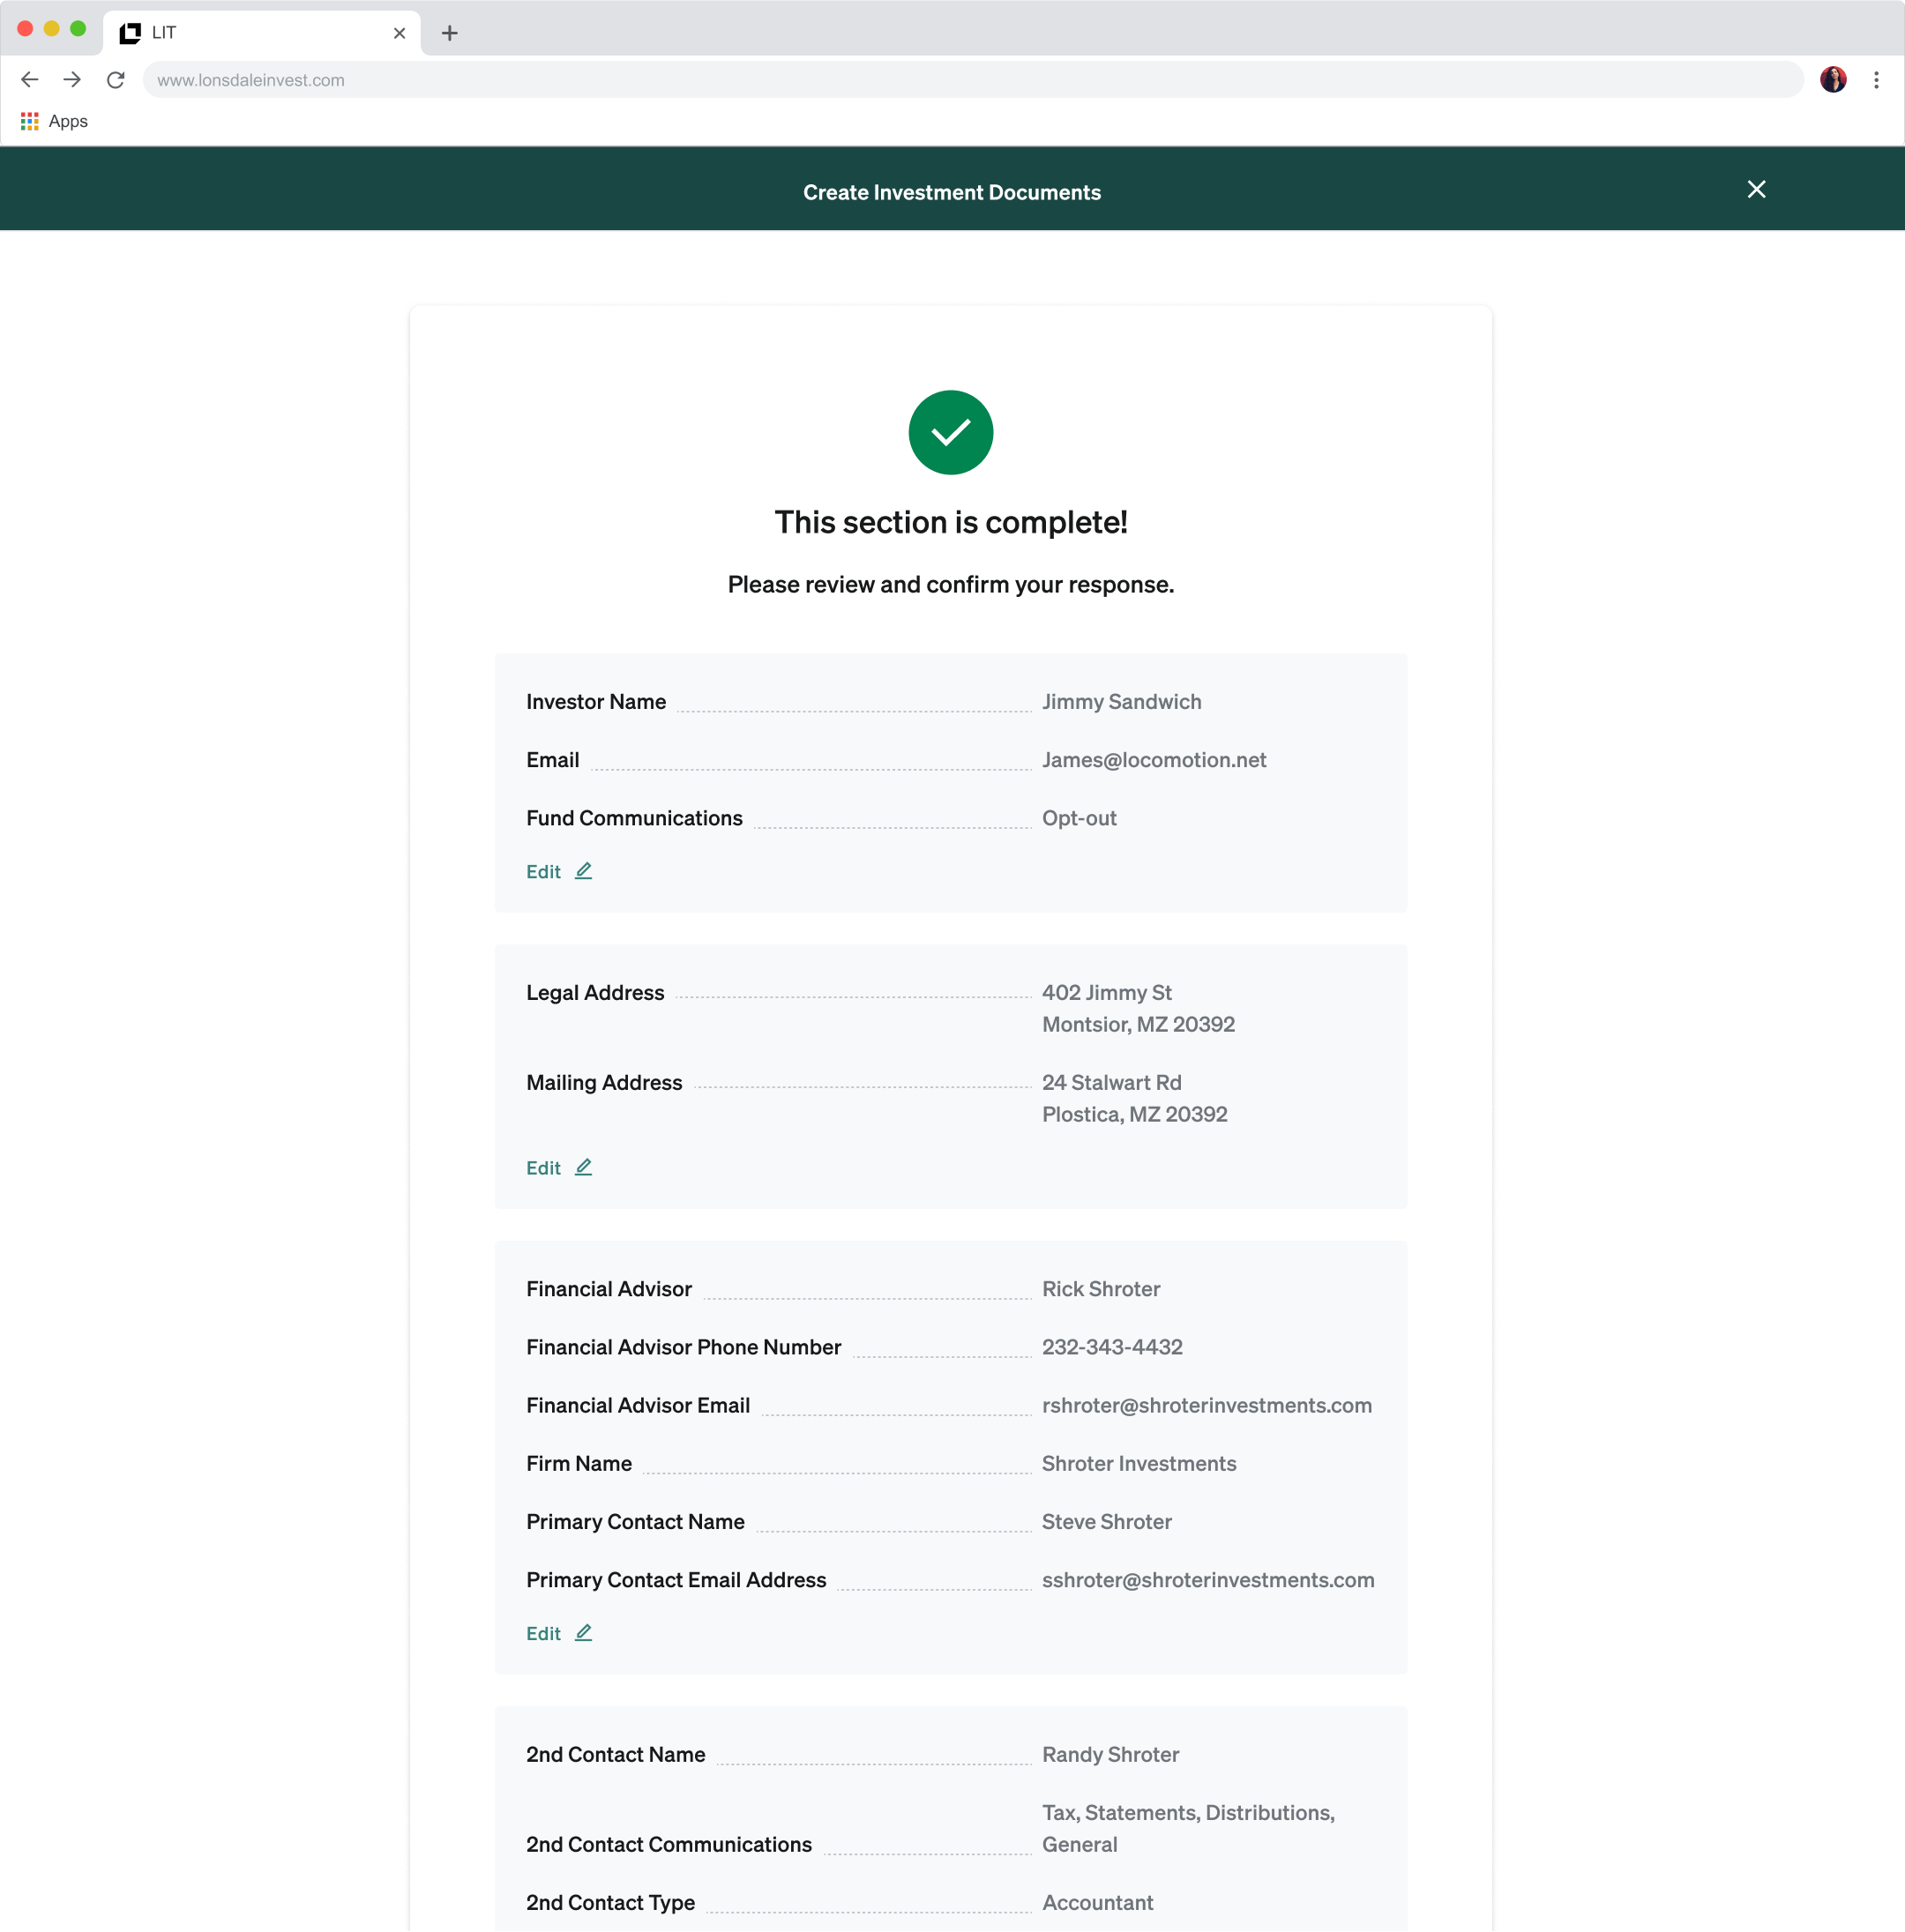1905x1932 pixels.
Task: Click the browser back arrow
Action: [x=29, y=80]
